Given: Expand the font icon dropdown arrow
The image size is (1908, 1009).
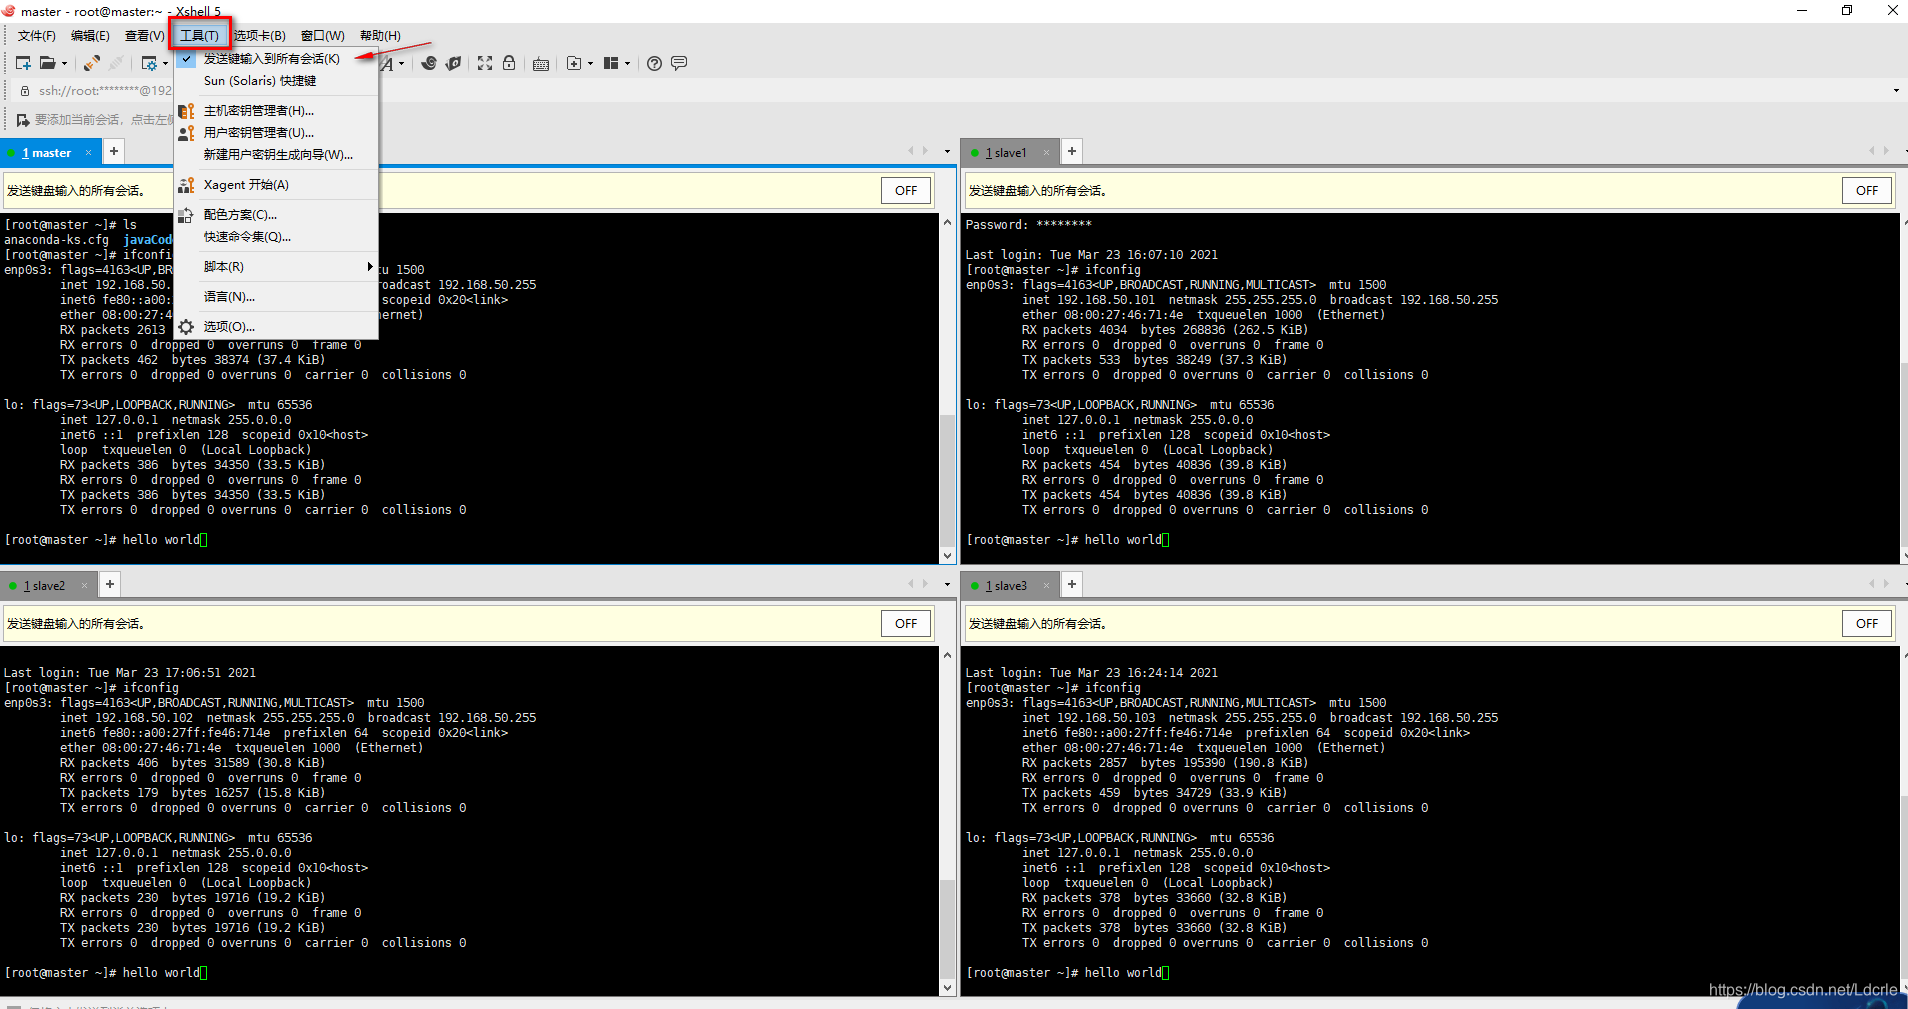Looking at the screenshot, I should click(x=402, y=64).
